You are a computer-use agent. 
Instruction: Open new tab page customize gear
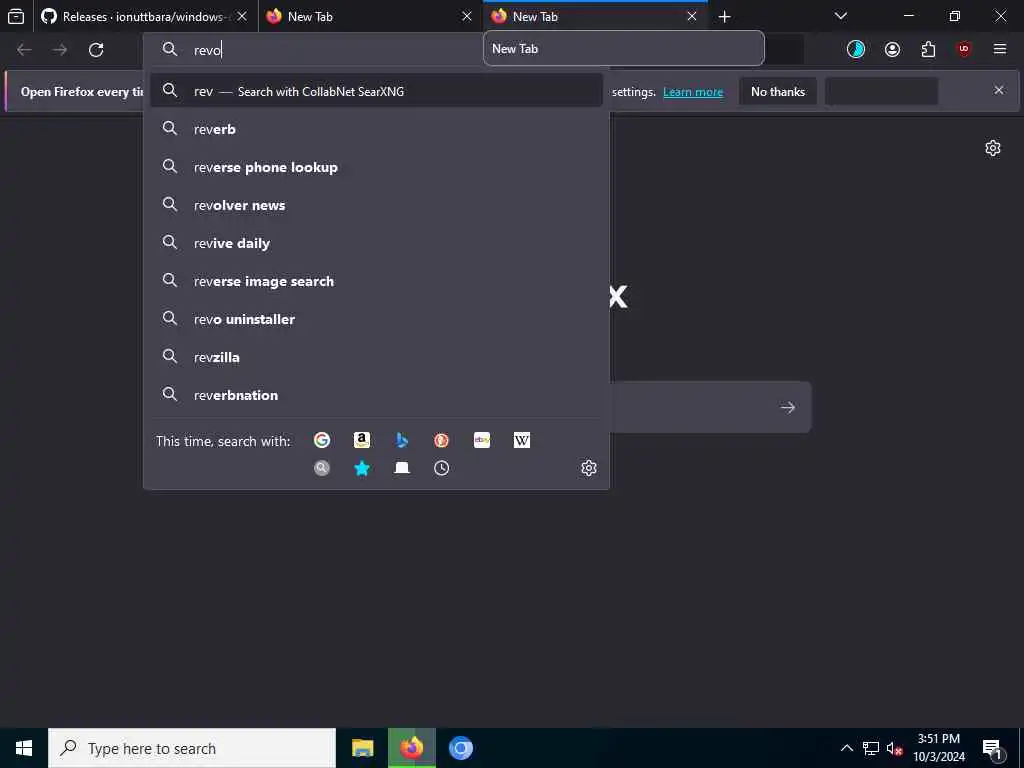pos(993,148)
